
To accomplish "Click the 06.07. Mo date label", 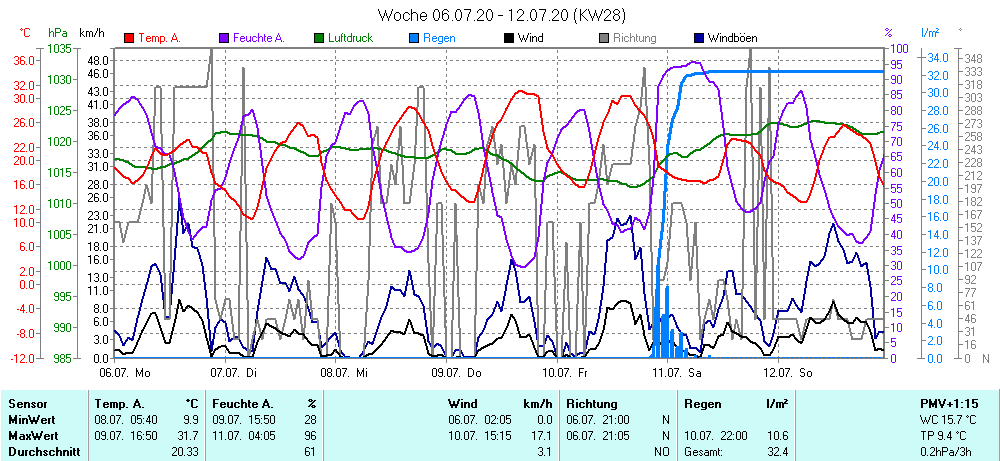I will click(125, 372).
